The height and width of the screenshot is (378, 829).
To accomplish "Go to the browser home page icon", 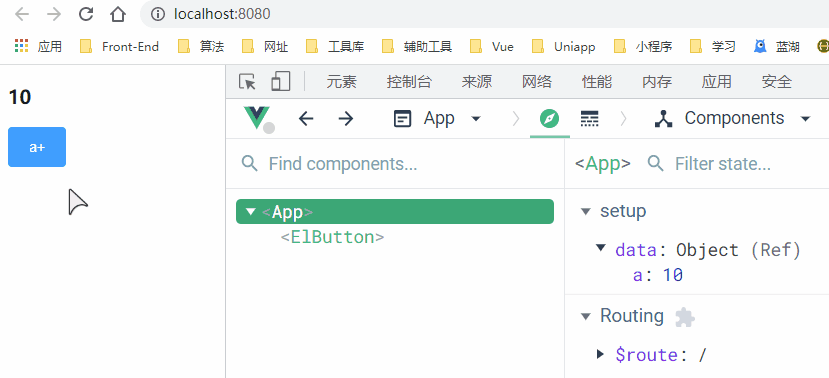I will tap(117, 14).
